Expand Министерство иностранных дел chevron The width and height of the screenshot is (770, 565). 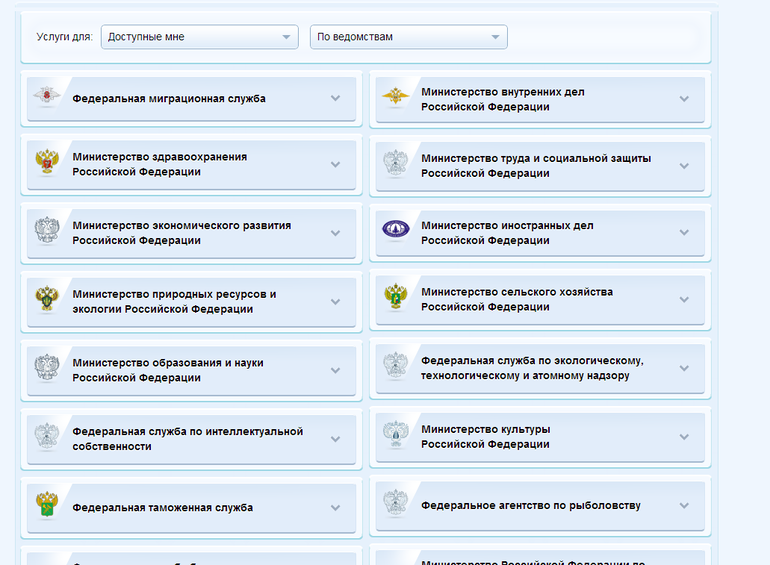click(x=684, y=232)
